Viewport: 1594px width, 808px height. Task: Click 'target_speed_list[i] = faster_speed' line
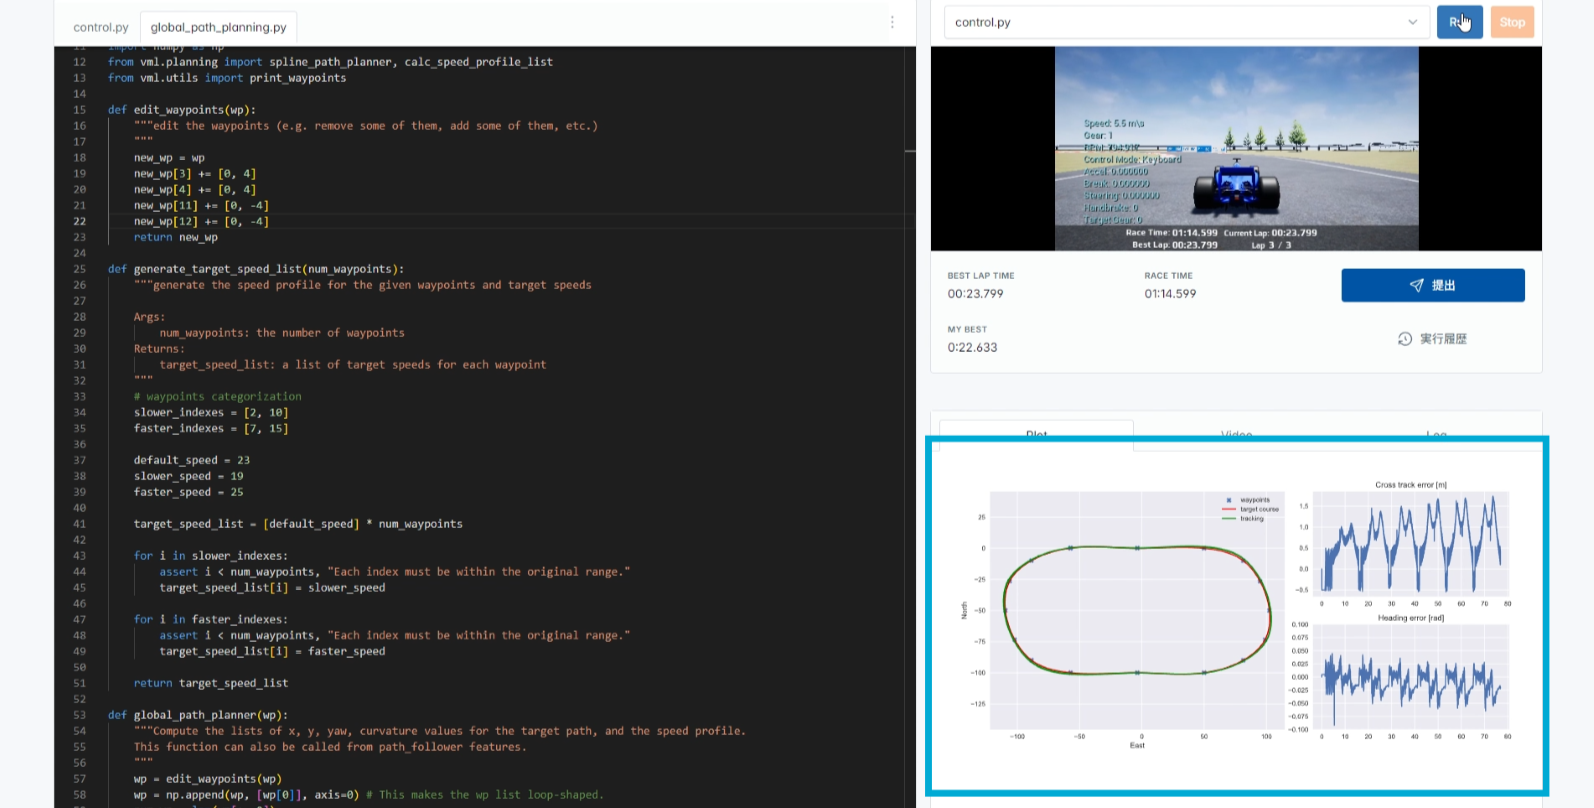(x=272, y=651)
